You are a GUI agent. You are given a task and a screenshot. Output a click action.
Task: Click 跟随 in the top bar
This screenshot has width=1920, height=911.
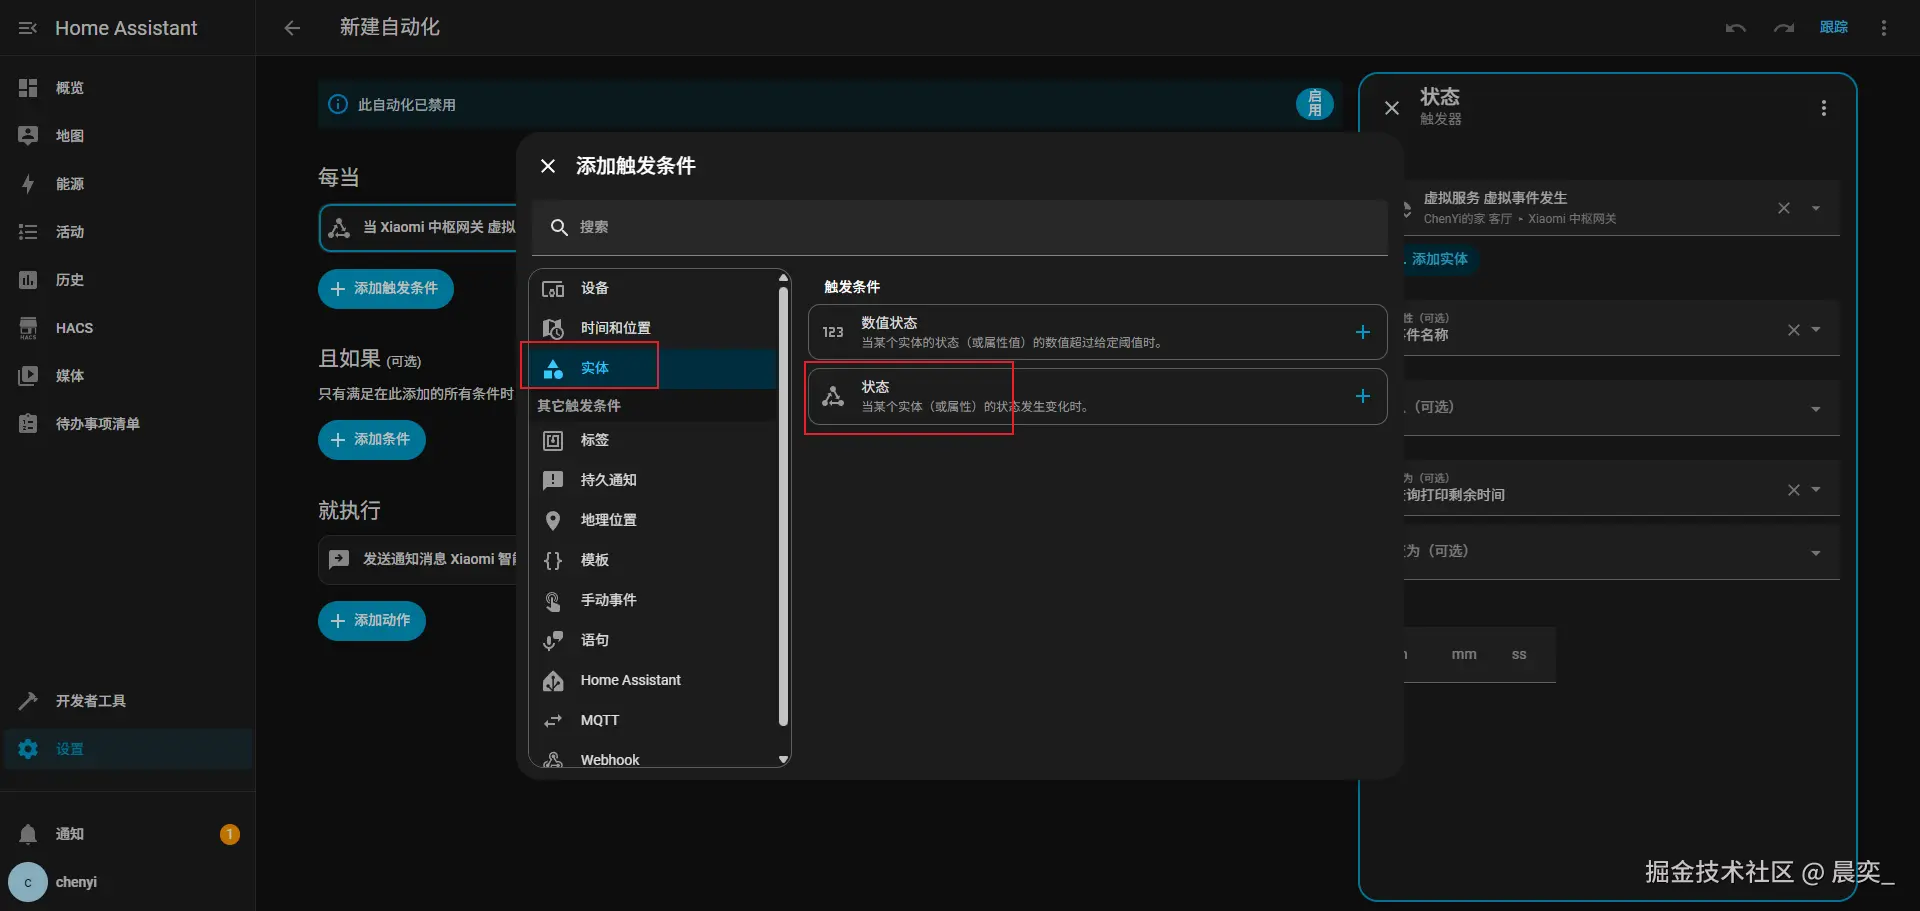tap(1833, 27)
